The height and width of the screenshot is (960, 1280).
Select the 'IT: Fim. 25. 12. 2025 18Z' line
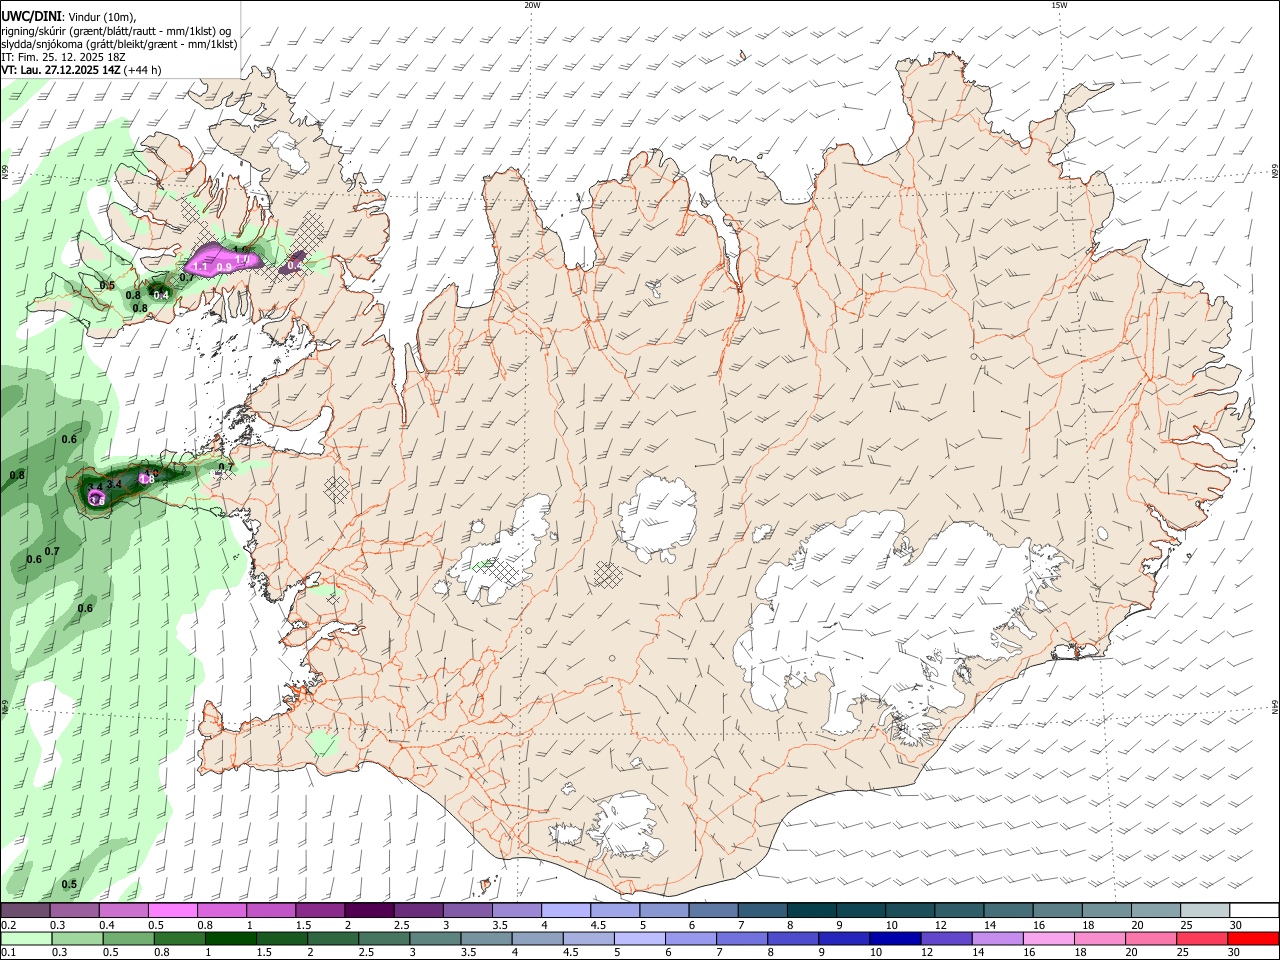pyautogui.click(x=63, y=57)
